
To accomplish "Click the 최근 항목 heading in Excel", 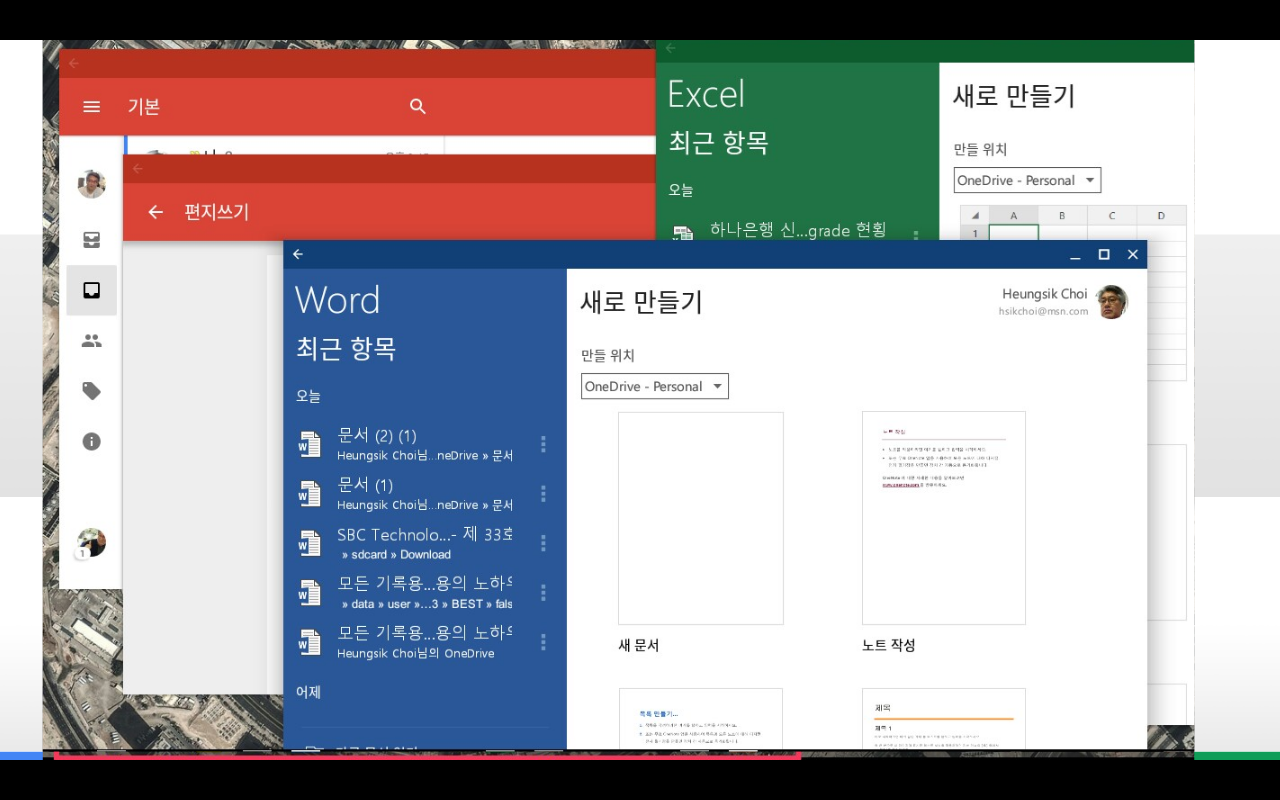I will tap(718, 142).
